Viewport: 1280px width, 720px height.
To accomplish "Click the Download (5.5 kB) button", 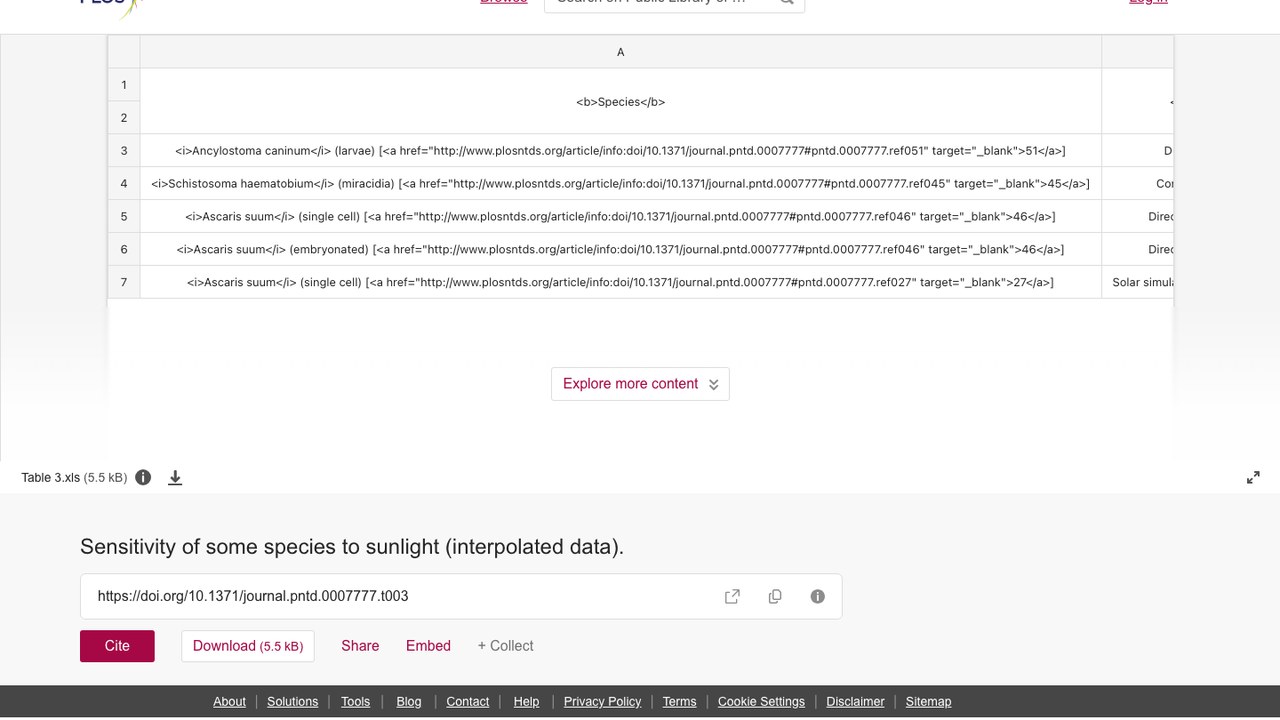I will pyautogui.click(x=248, y=646).
